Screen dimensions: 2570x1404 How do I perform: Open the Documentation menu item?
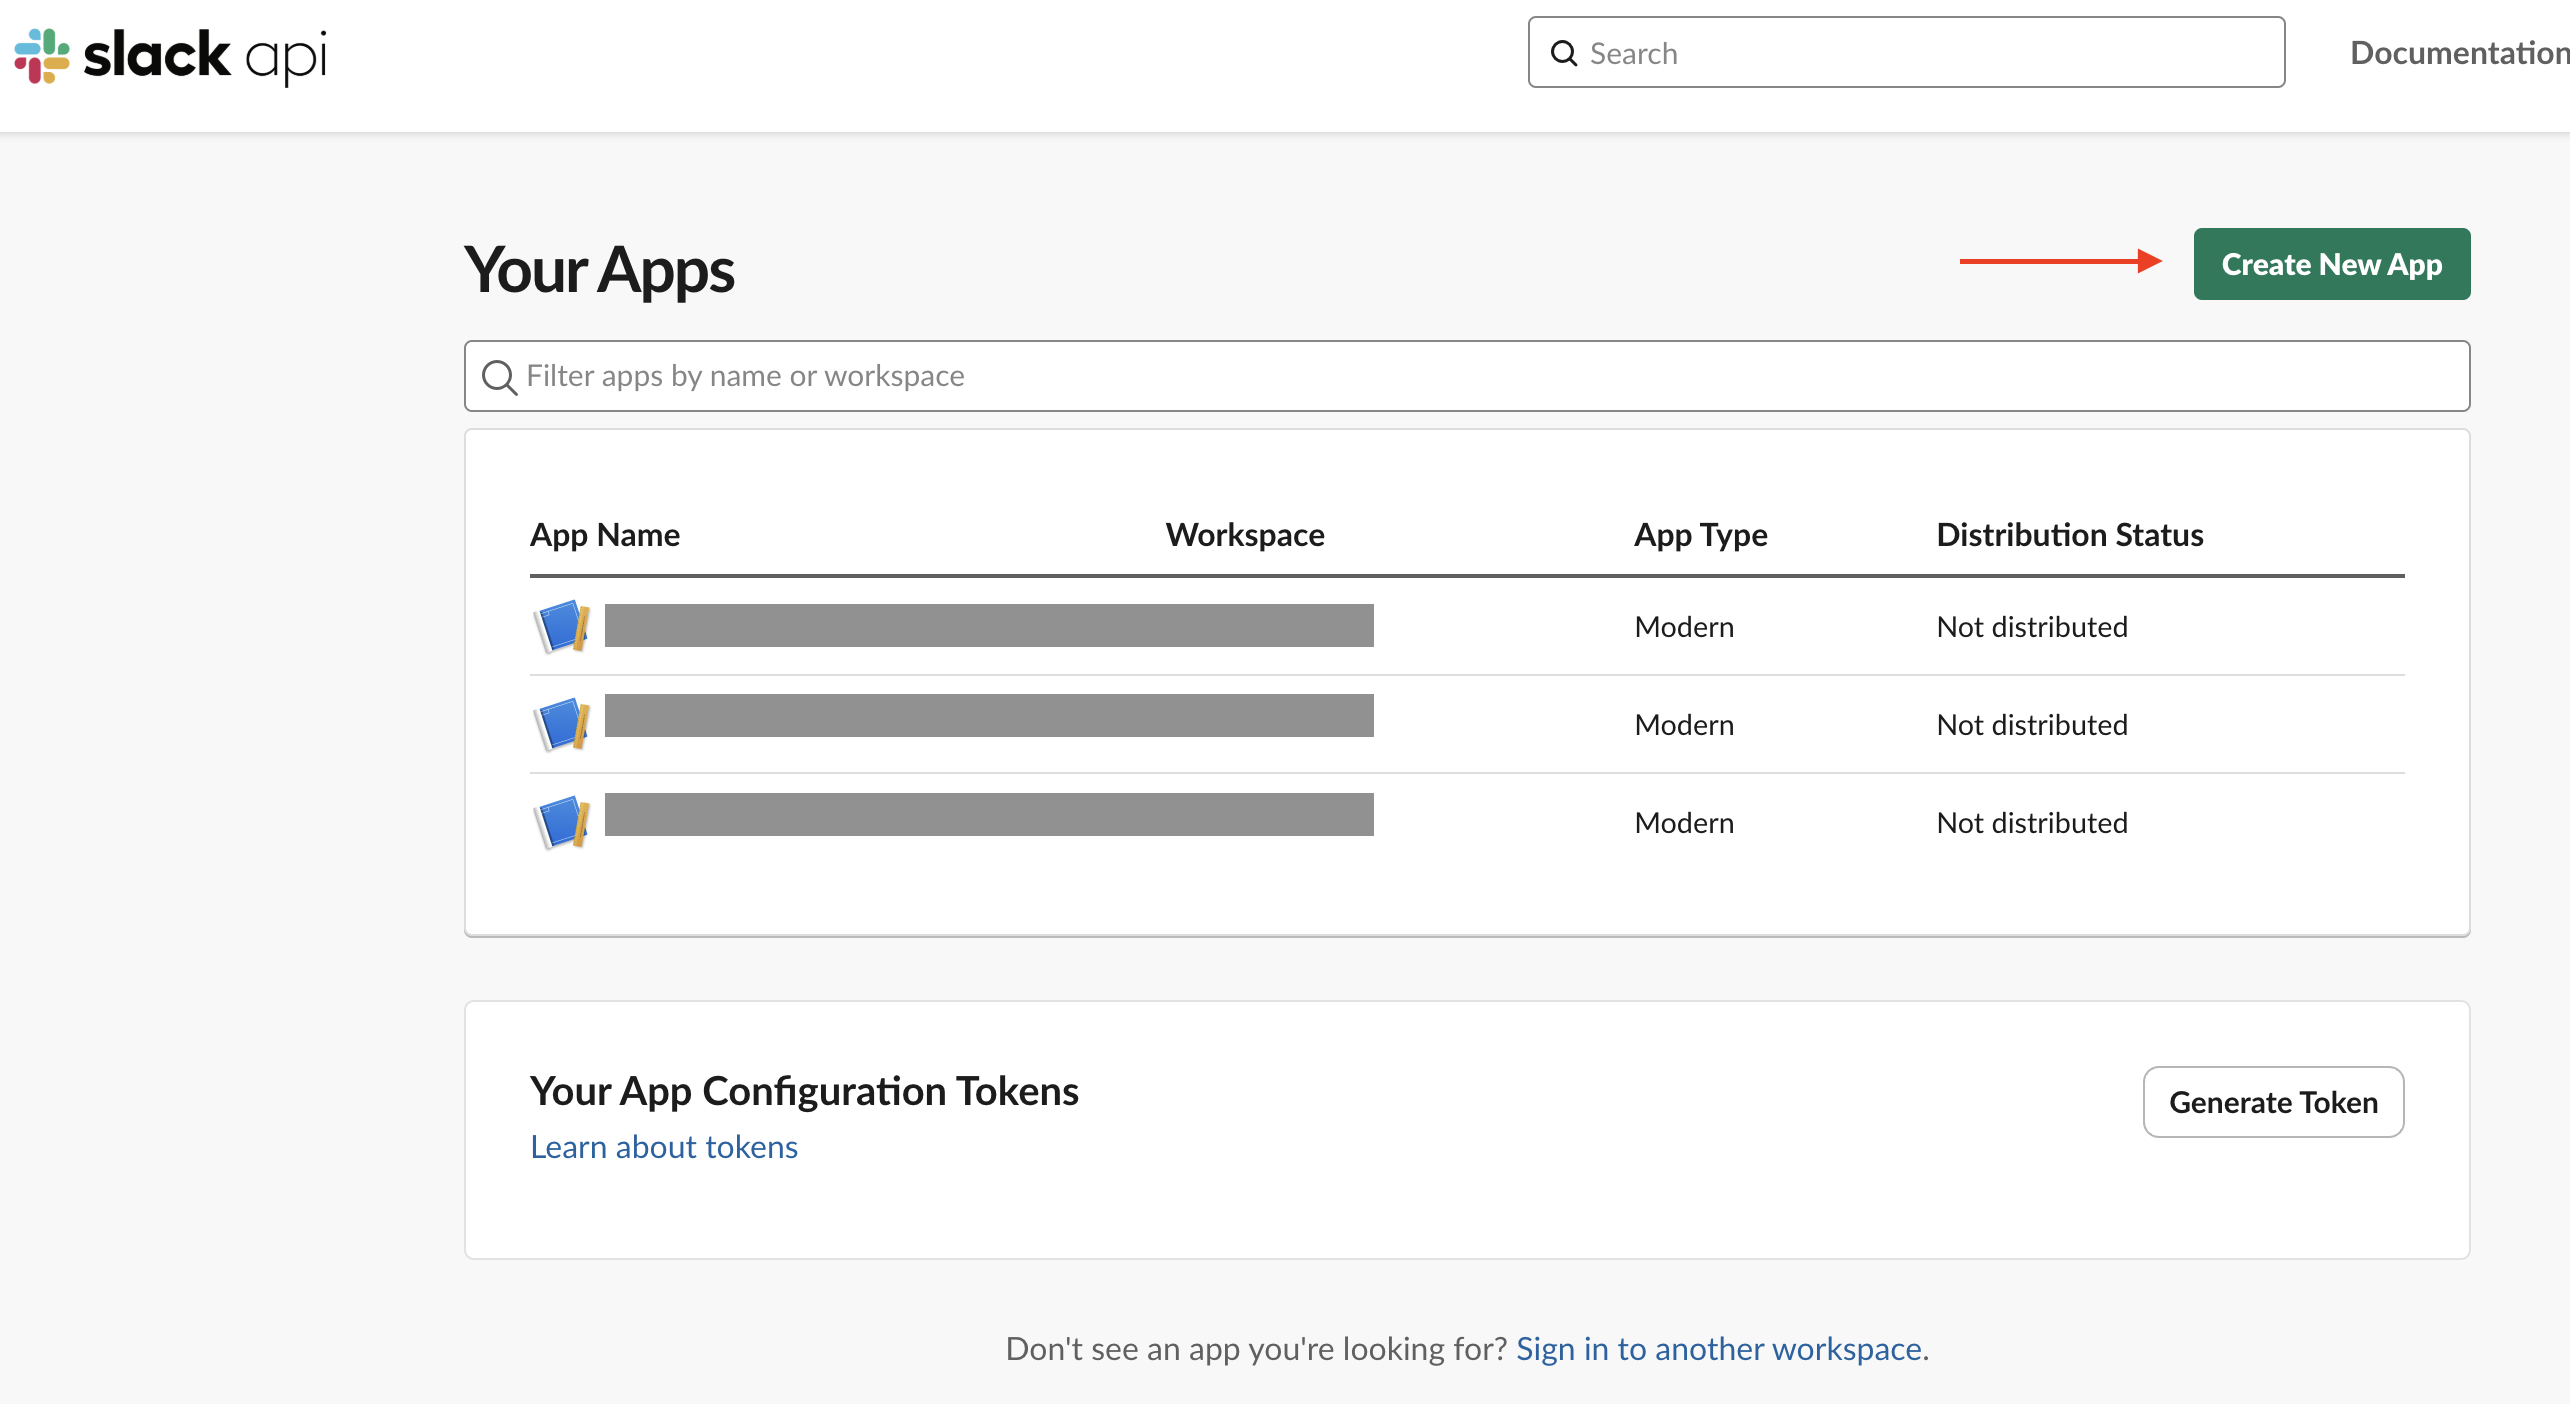tap(2458, 53)
